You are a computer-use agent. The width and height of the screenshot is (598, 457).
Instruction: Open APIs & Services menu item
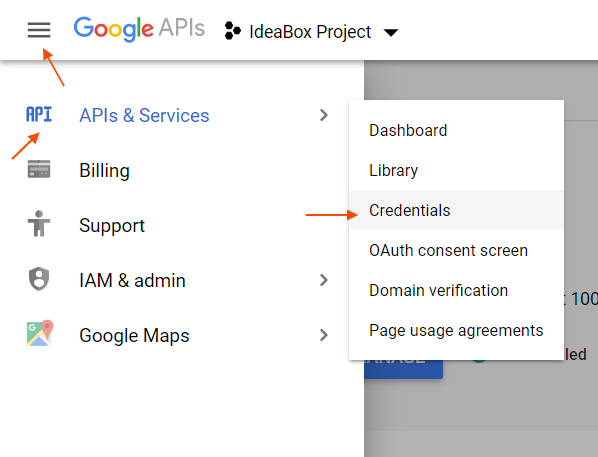[x=144, y=115]
